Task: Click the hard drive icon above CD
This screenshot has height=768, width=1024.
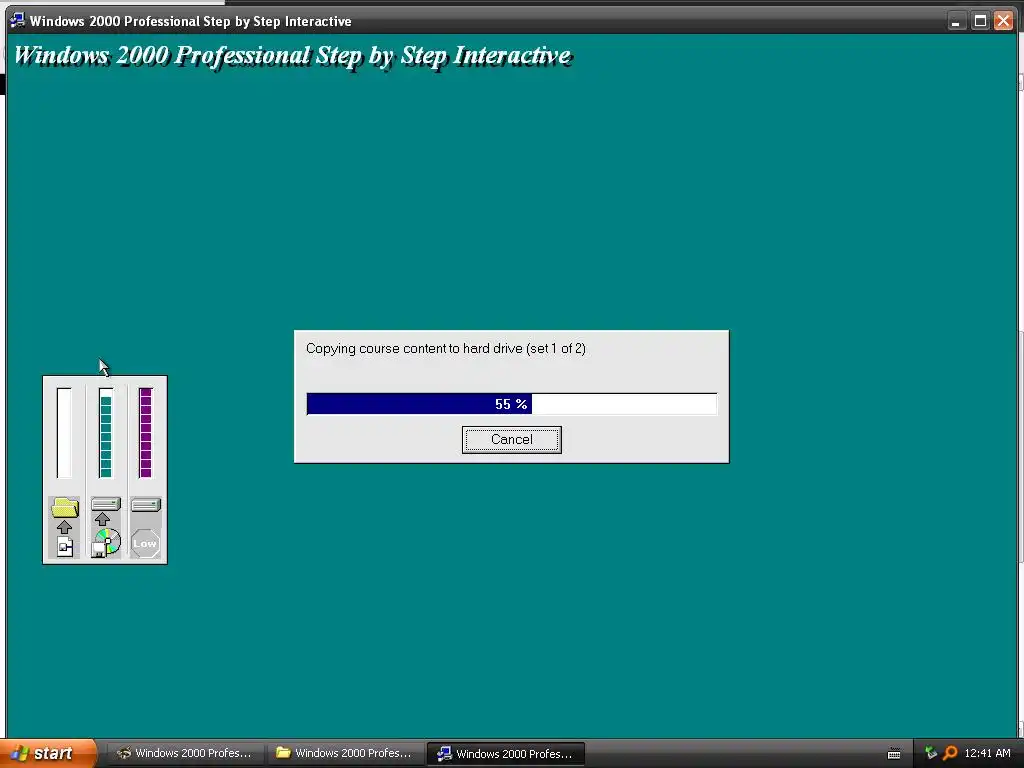Action: (x=105, y=504)
